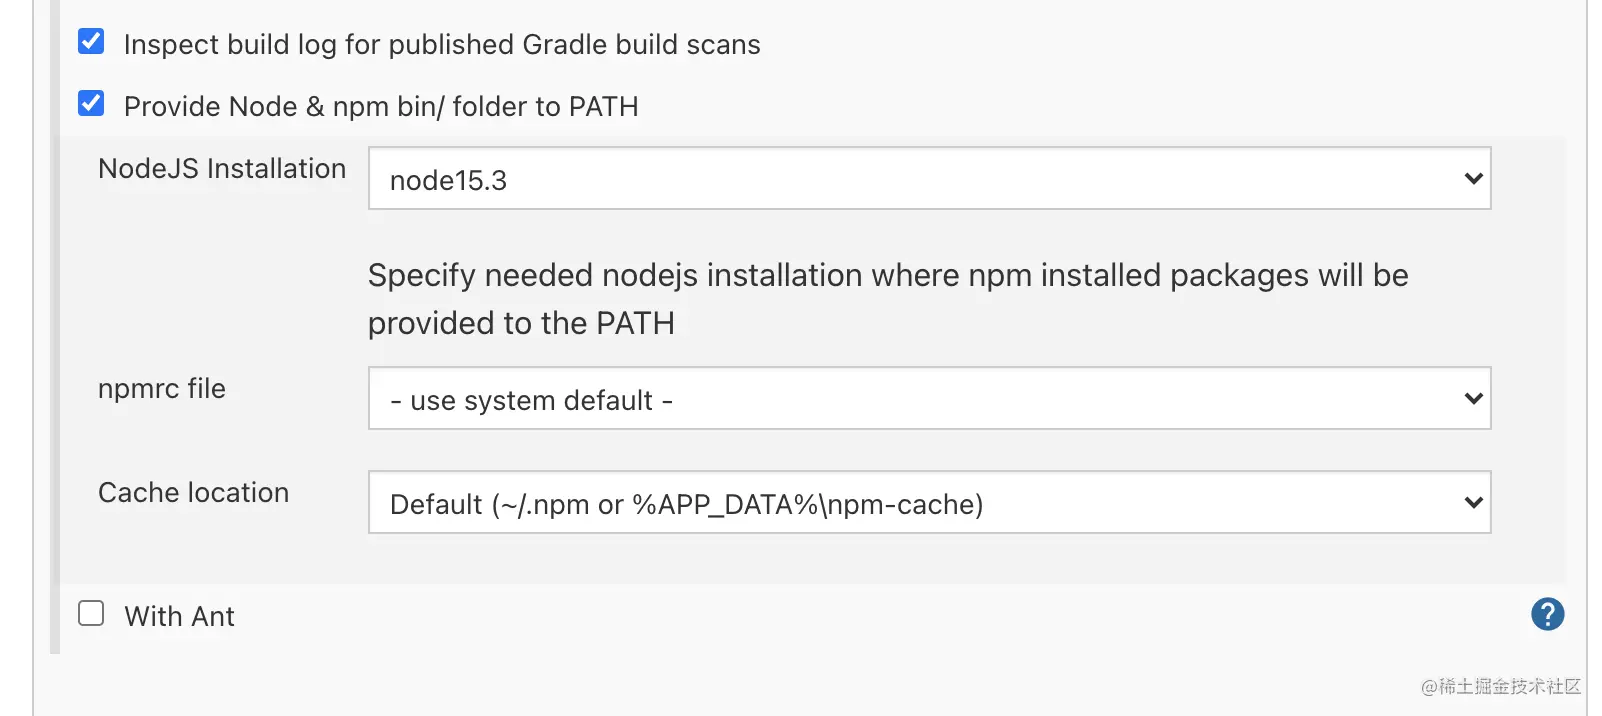Click the watermark text in the bottom corner
The image size is (1602, 716).
(1500, 686)
